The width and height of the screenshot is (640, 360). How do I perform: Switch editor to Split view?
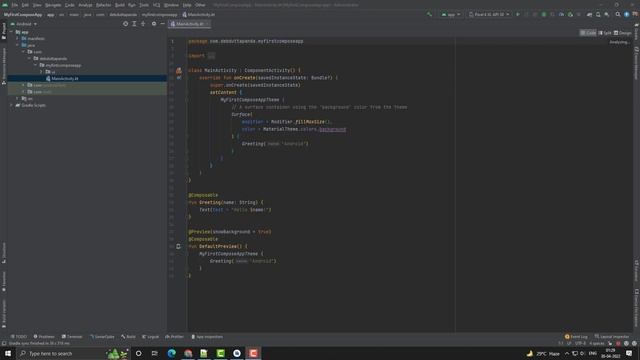[x=605, y=33]
